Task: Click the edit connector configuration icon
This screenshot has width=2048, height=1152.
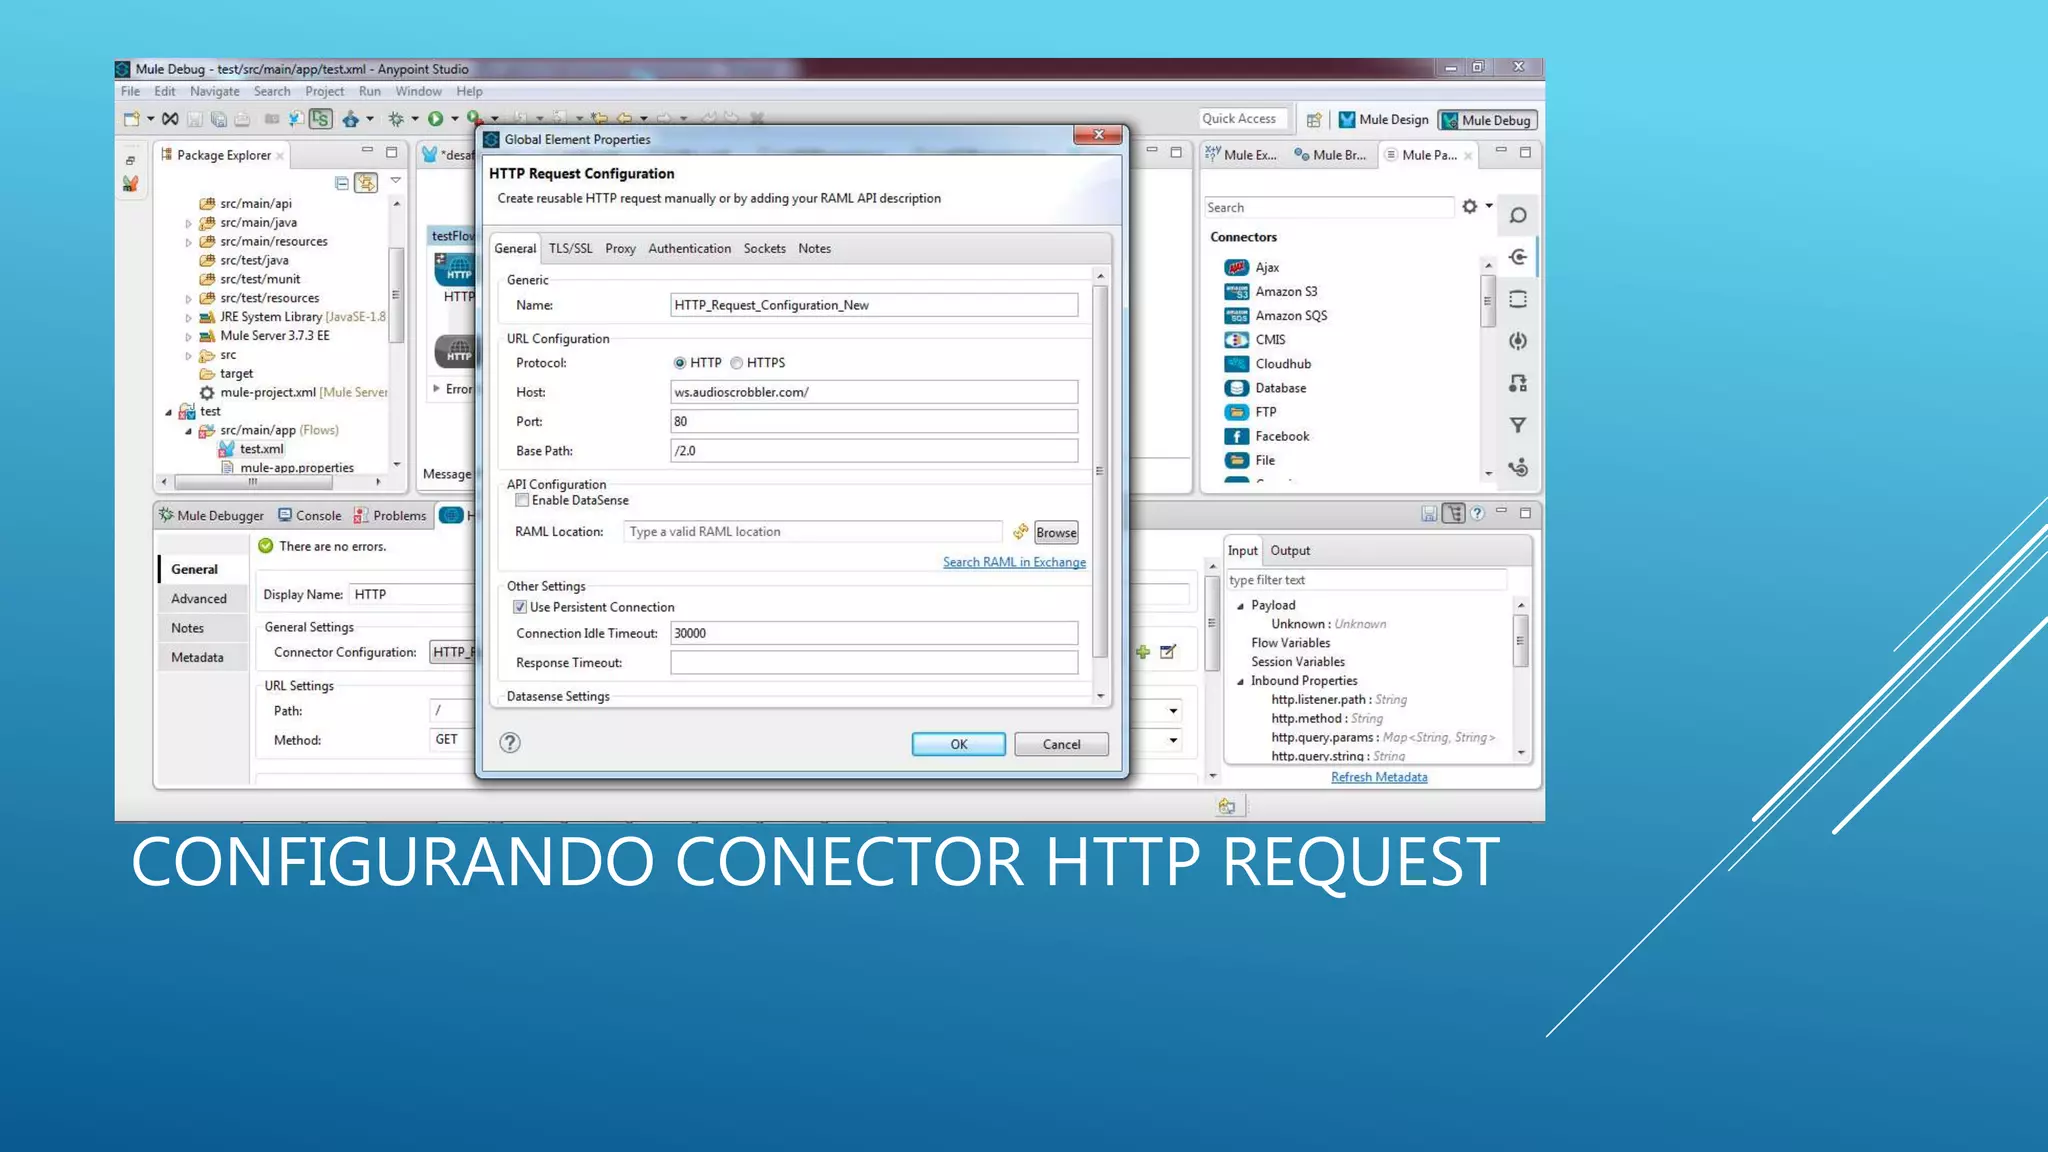Action: (1168, 652)
